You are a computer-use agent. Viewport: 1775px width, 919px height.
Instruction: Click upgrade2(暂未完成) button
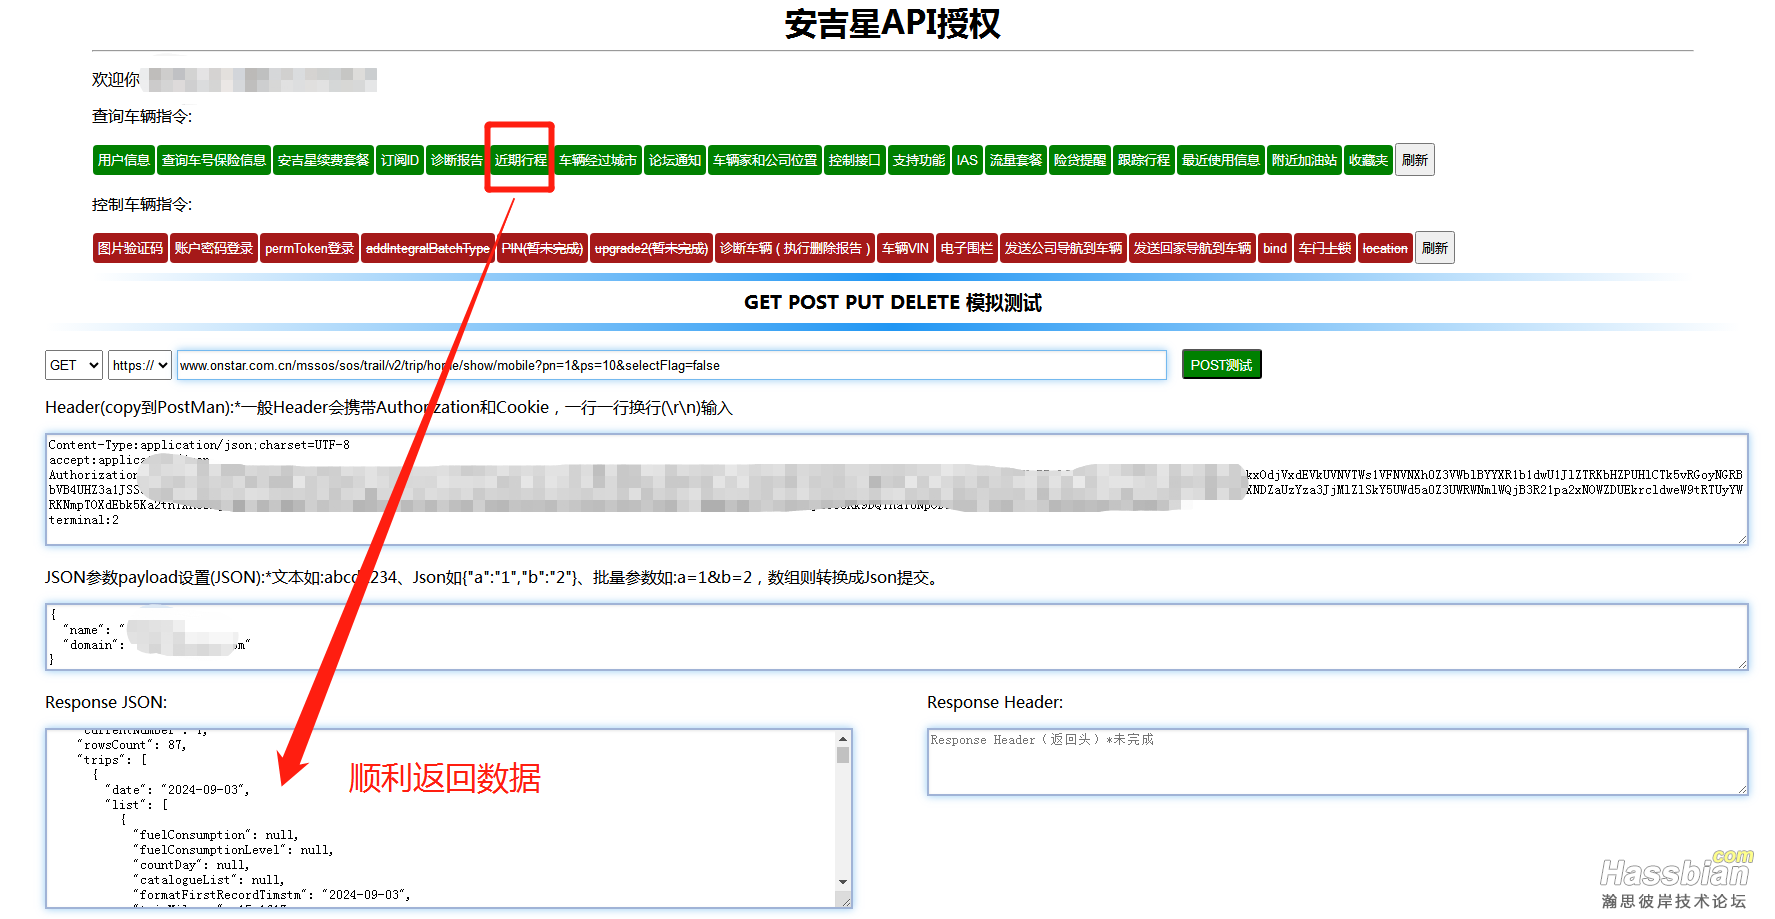click(x=651, y=248)
